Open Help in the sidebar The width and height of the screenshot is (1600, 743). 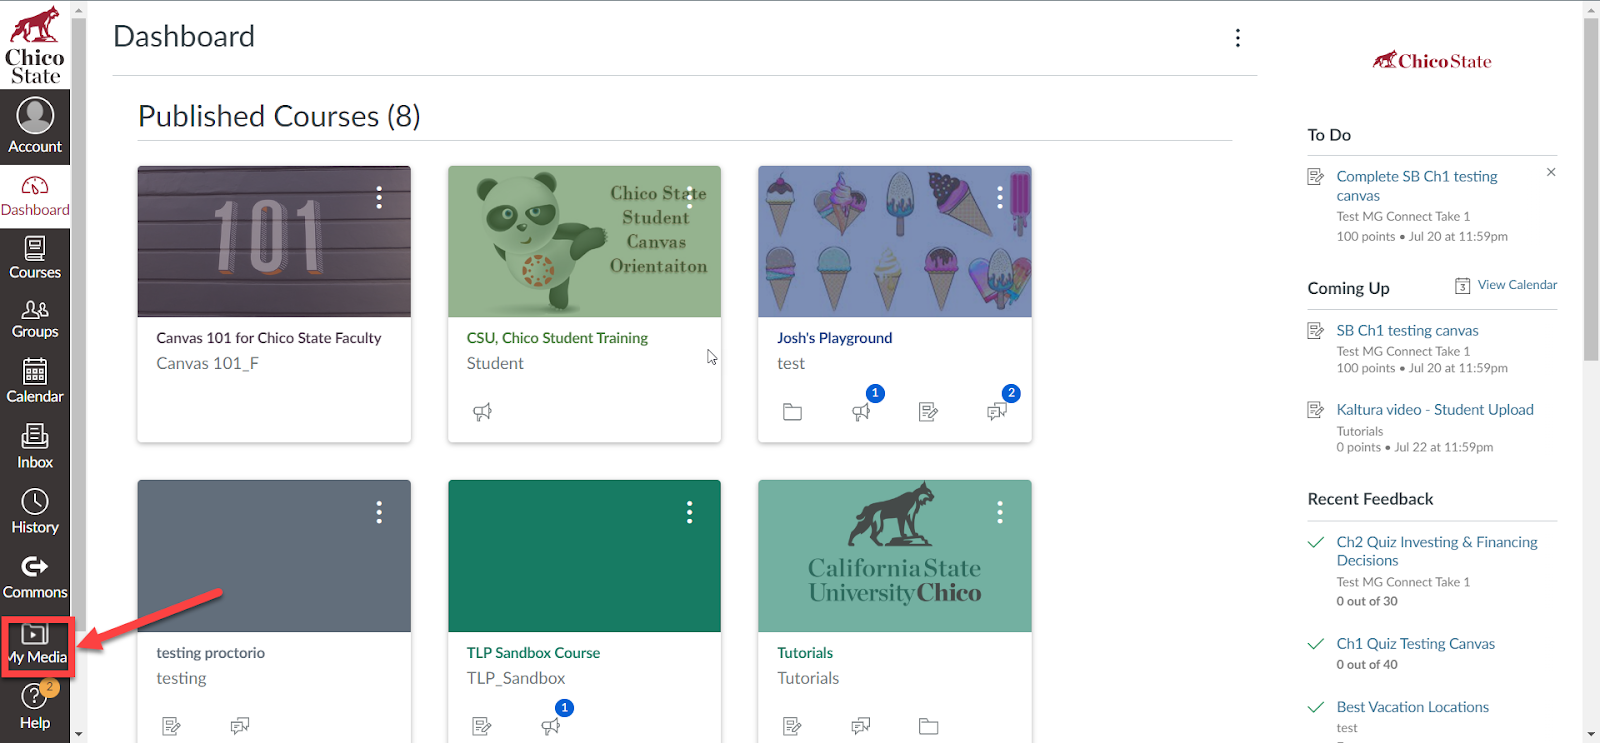click(x=35, y=708)
